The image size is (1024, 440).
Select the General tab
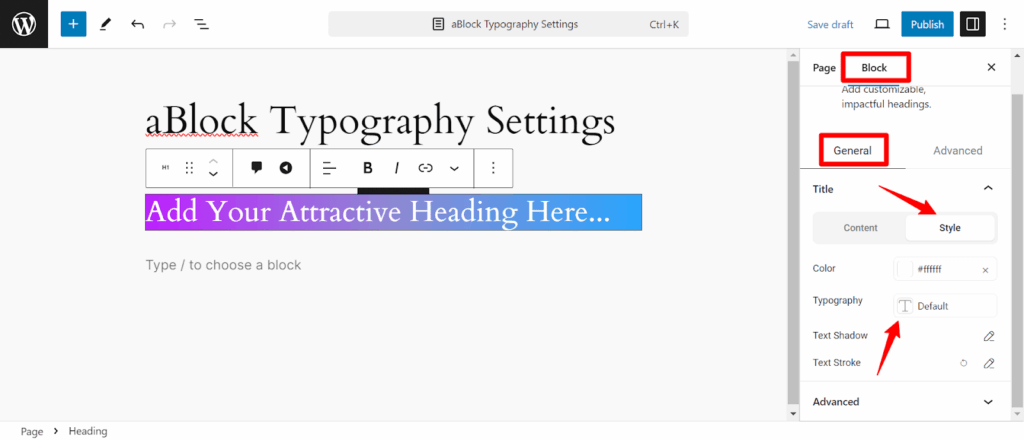852,150
